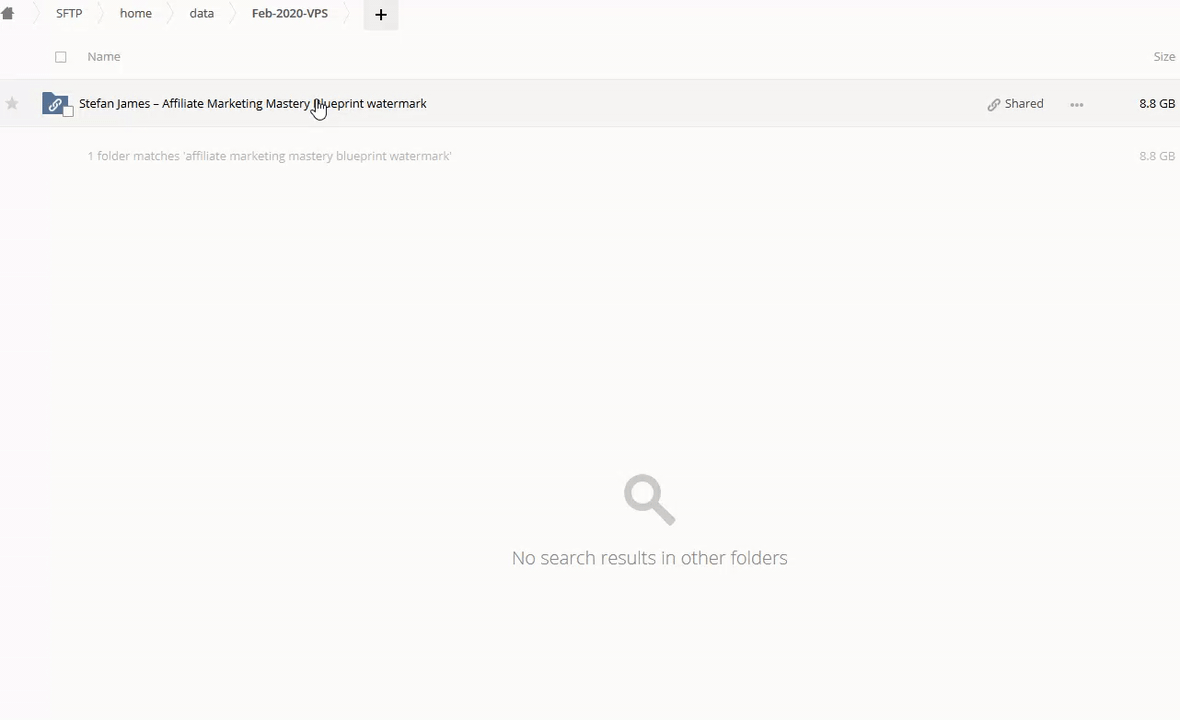Viewport: 1180px width, 720px height.
Task: Navigate to home breadcrumb folder
Action: point(136,14)
